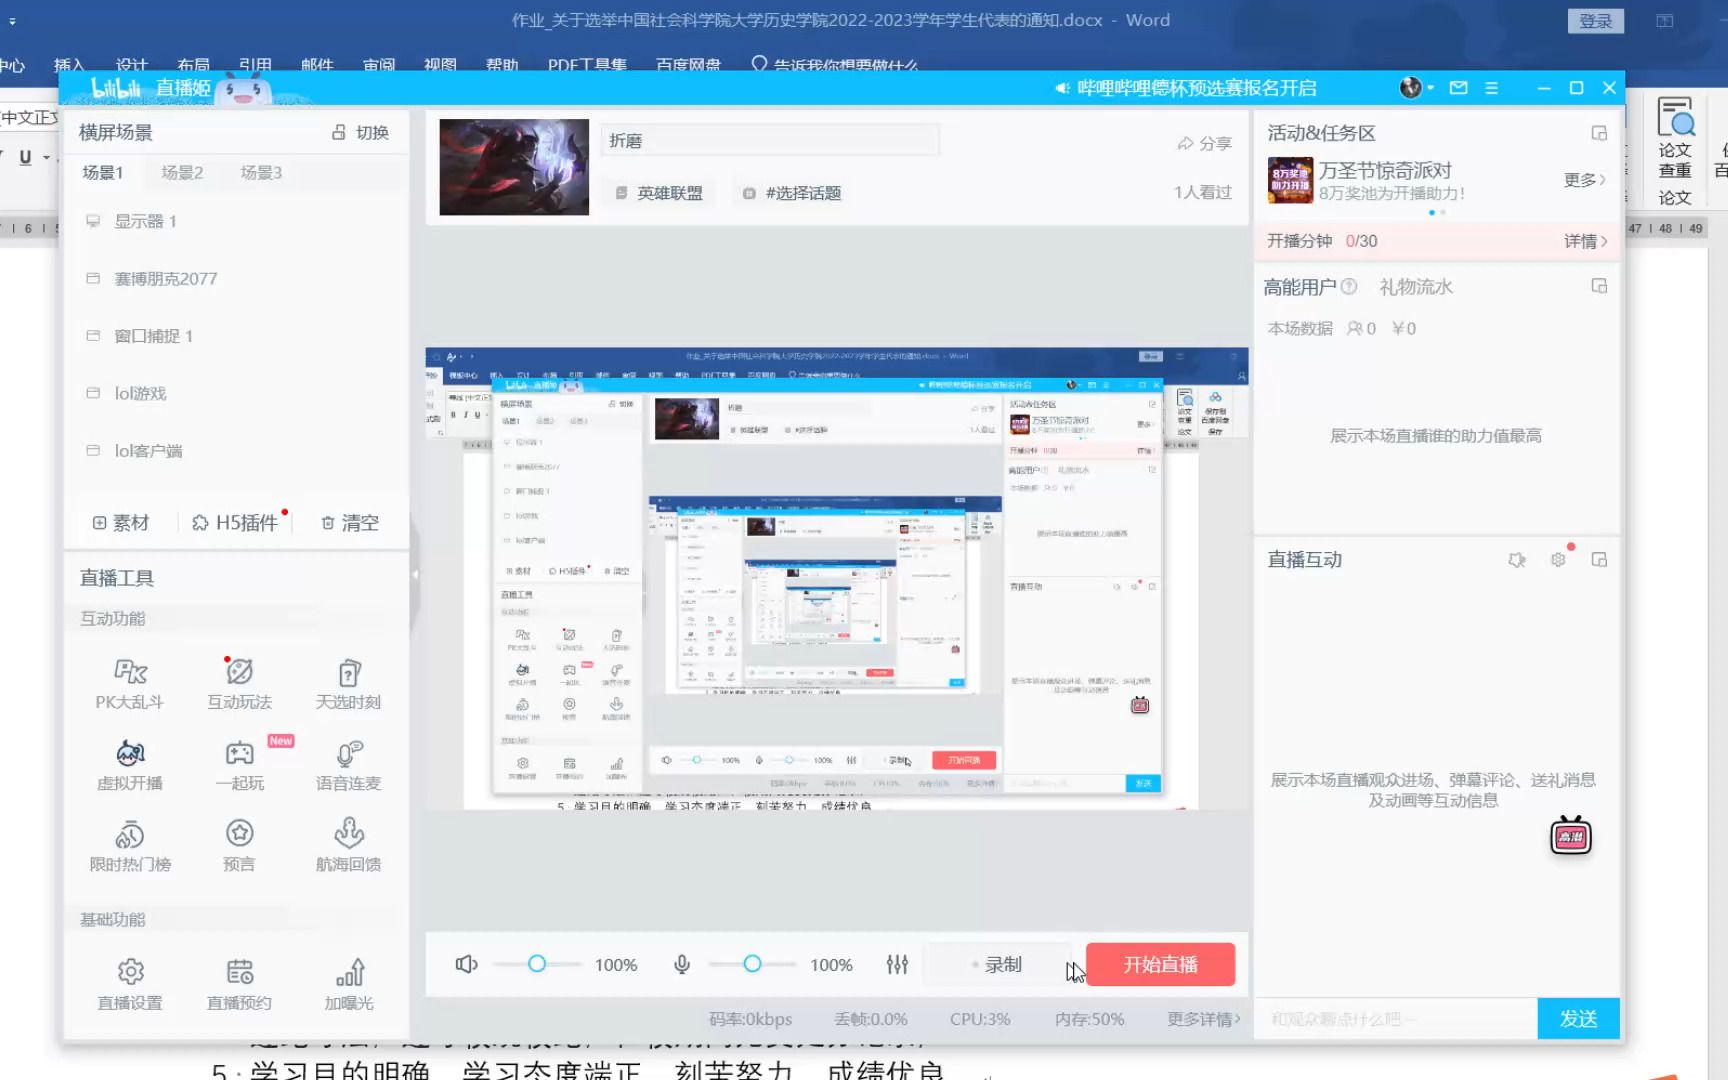The width and height of the screenshot is (1728, 1080).
Task: Mute the stream output volume speaker icon
Action: [465, 963]
